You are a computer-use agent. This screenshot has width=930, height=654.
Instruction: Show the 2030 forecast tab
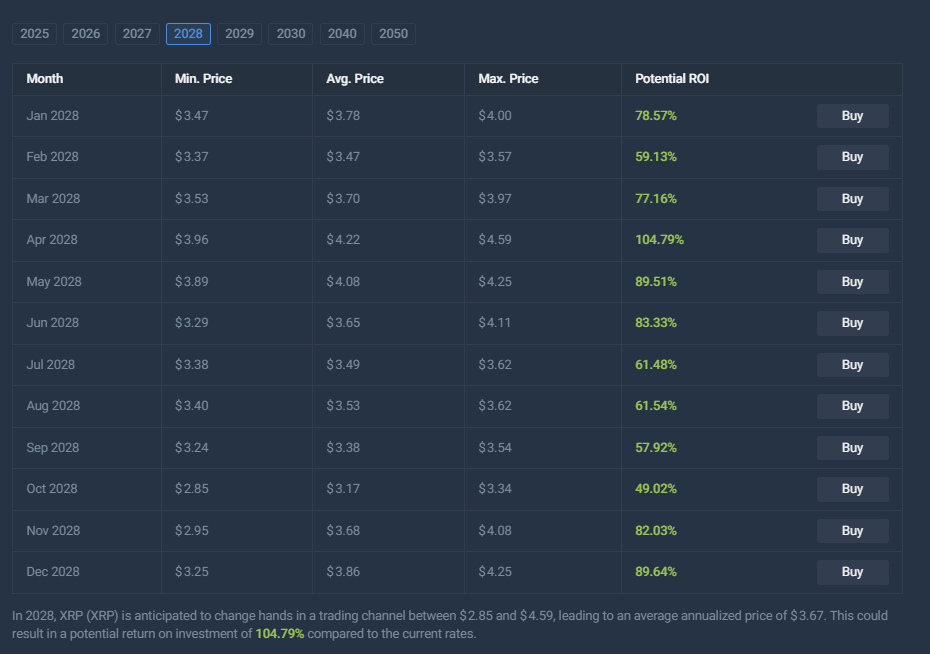click(291, 34)
